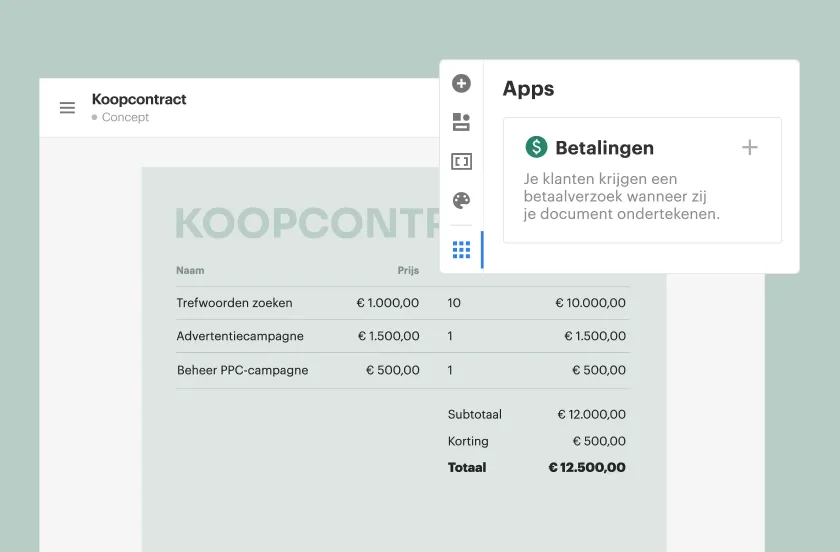840x552 pixels.
Task: Select the Betalingen app card heading
Action: 604,147
